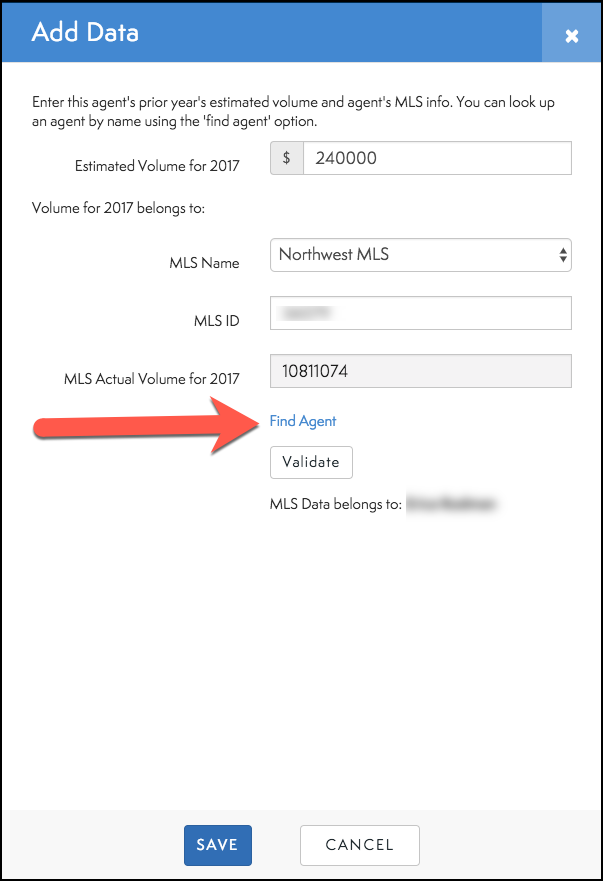Click the Estimated Volume for 2017 field

tap(436, 158)
